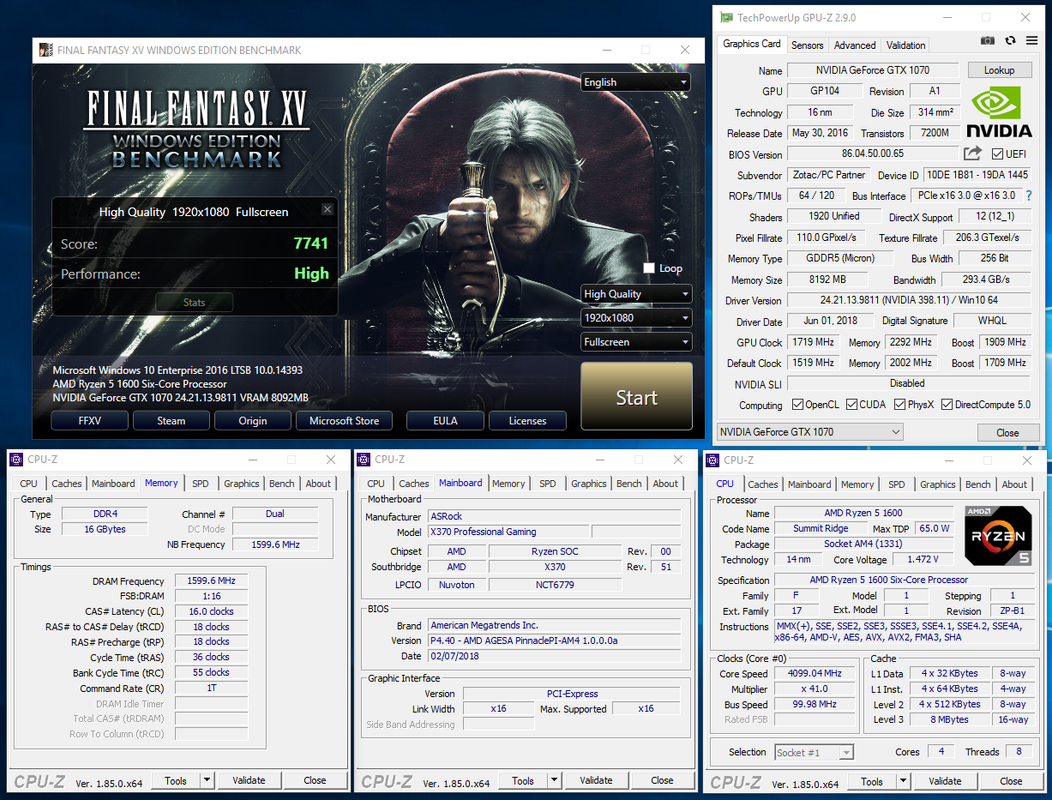
Task: Open the EULA button
Action: (x=445, y=421)
